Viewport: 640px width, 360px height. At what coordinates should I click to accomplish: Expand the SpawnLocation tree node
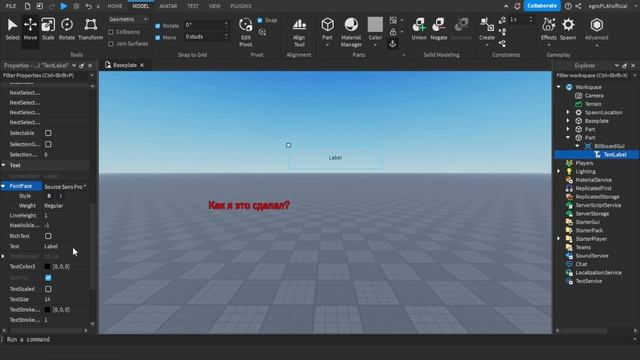tap(568, 112)
